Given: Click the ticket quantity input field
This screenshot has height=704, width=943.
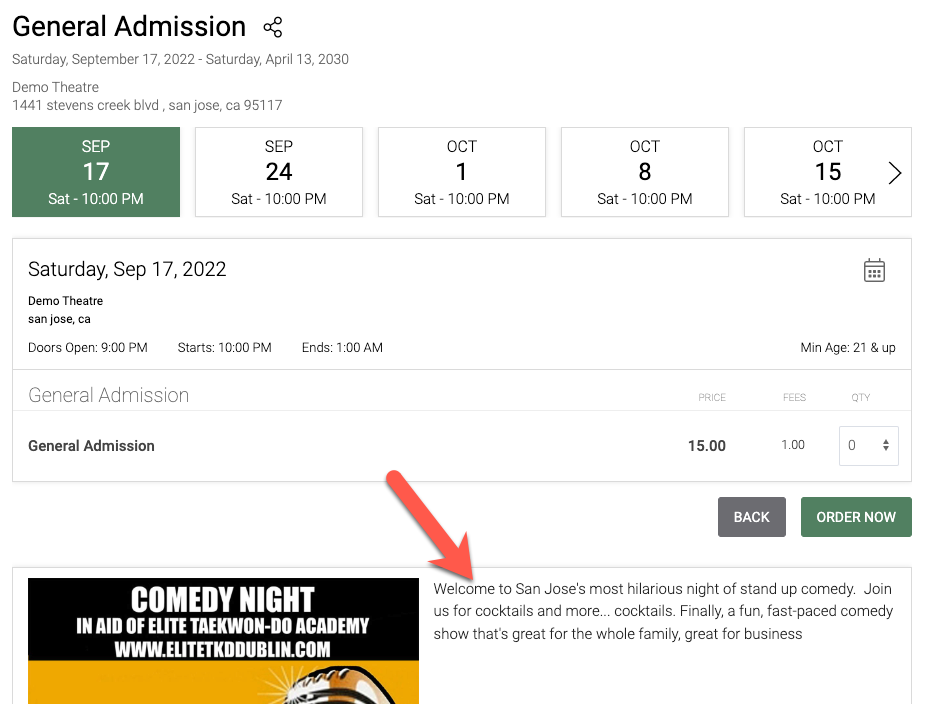Looking at the screenshot, I should tap(868, 445).
